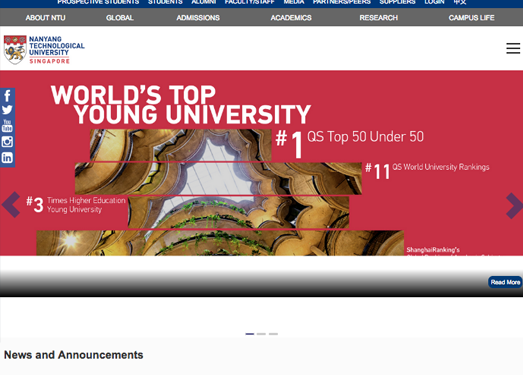The width and height of the screenshot is (523, 375).
Task: Select the second slide indicator
Action: [x=262, y=334]
